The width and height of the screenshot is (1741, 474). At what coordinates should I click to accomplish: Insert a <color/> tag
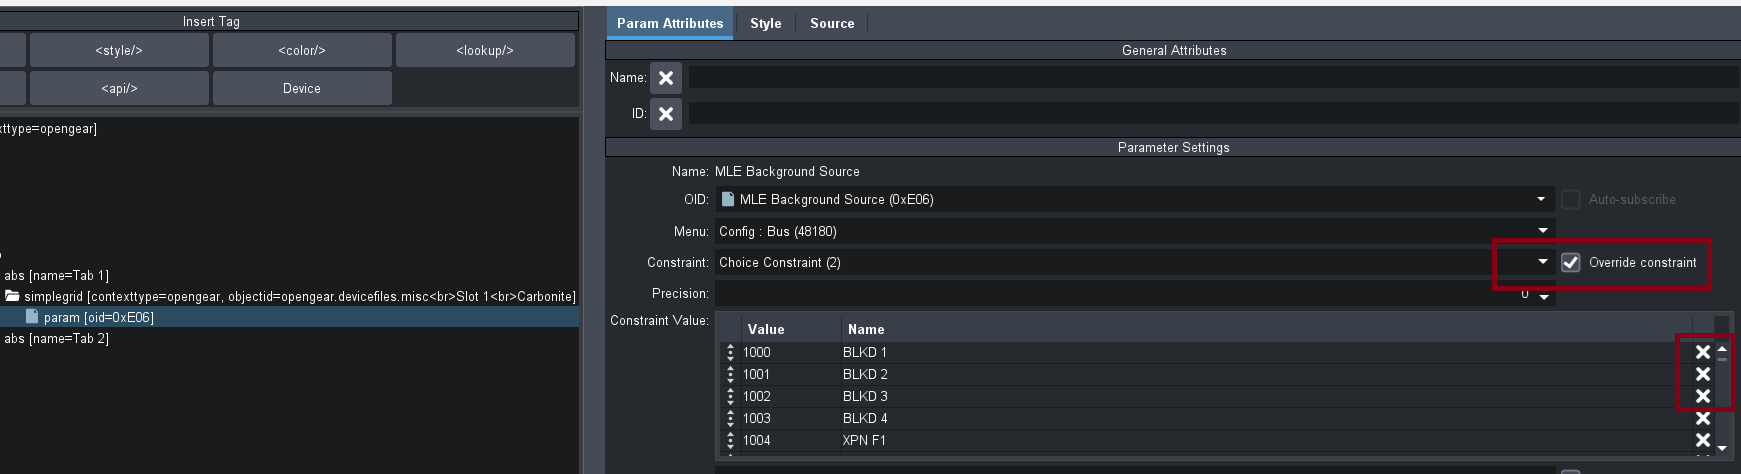(302, 50)
